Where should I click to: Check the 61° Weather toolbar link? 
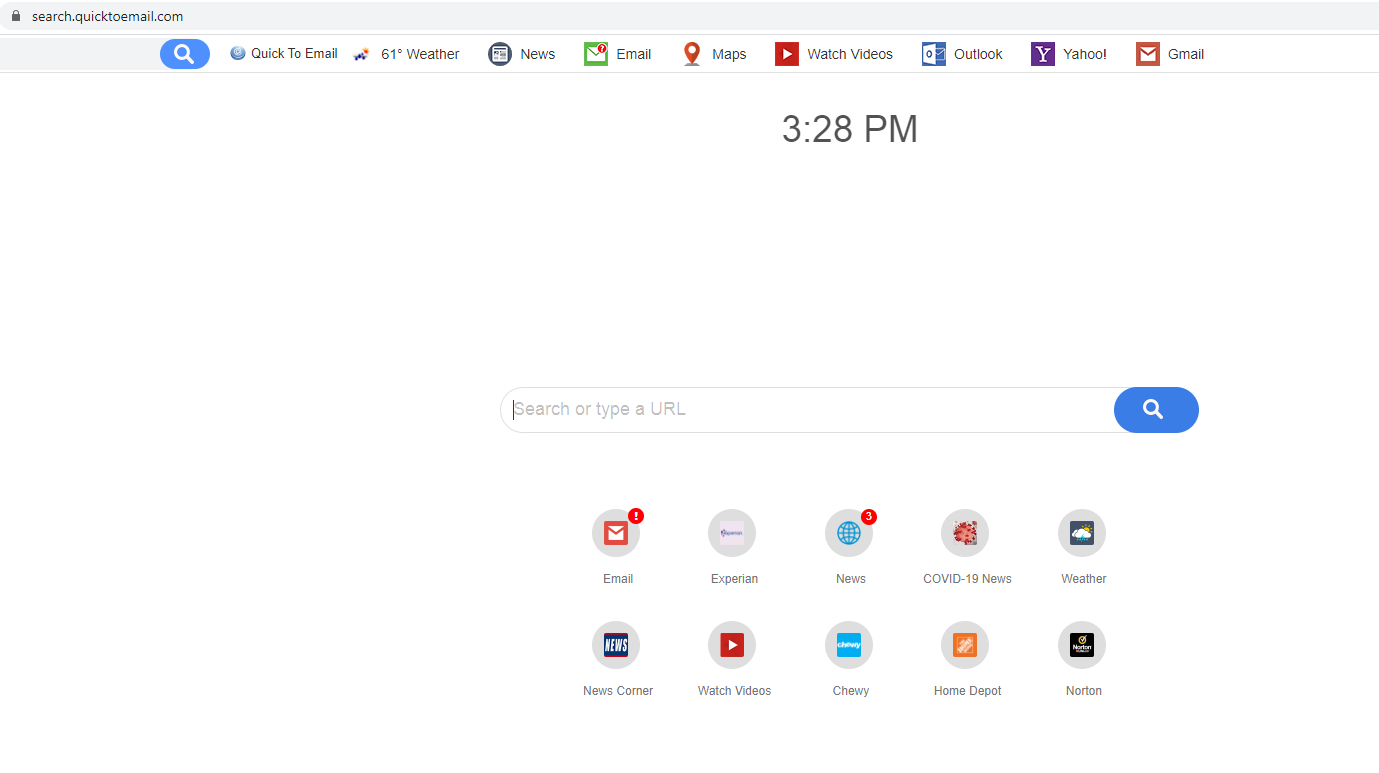(420, 54)
